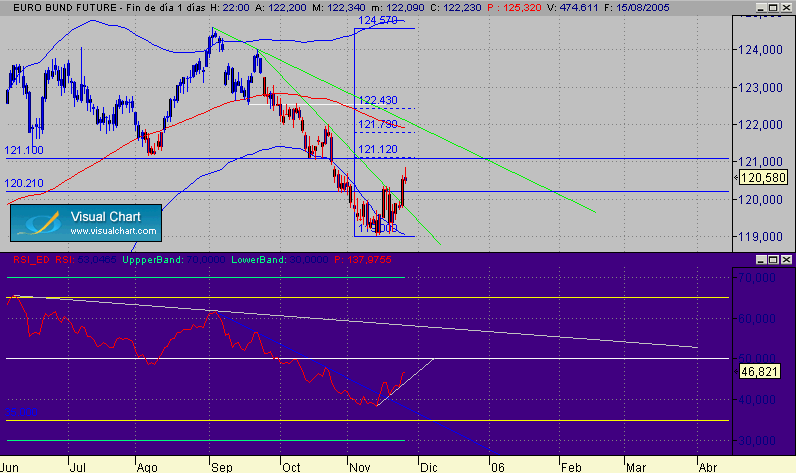The width and height of the screenshot is (796, 473).
Task: Maximize the RSI_ED indicator pane
Action: [x=773, y=260]
